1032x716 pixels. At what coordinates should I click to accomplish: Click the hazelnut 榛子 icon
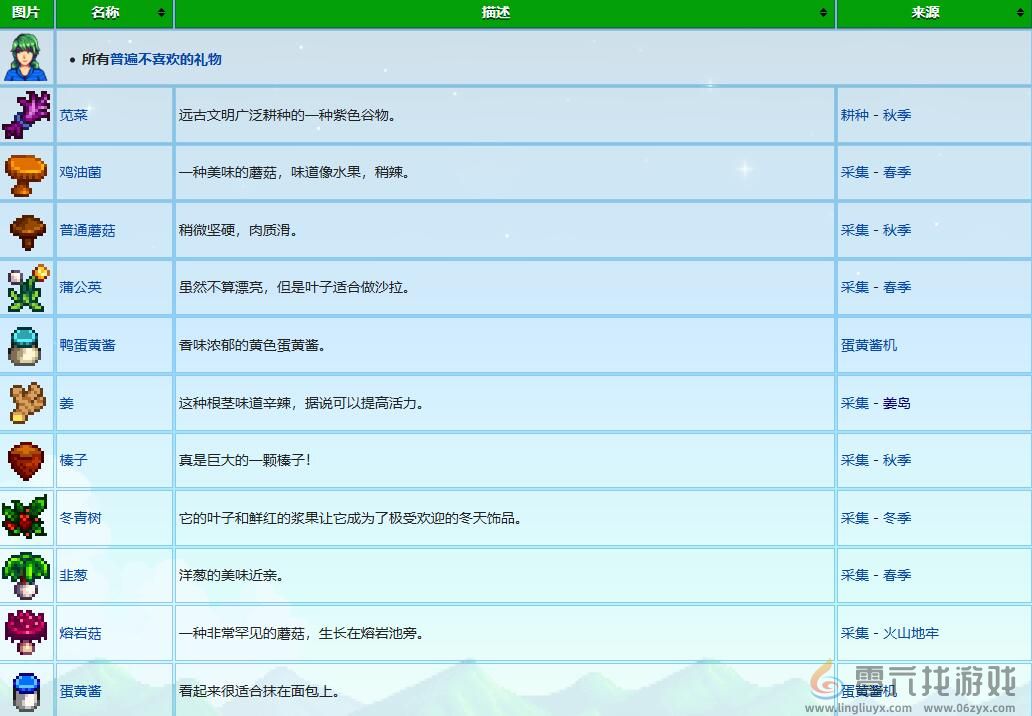point(26,460)
